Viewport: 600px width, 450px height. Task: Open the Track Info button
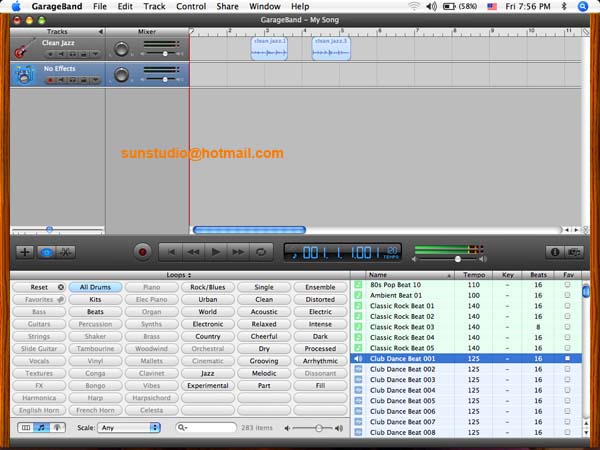tap(555, 252)
